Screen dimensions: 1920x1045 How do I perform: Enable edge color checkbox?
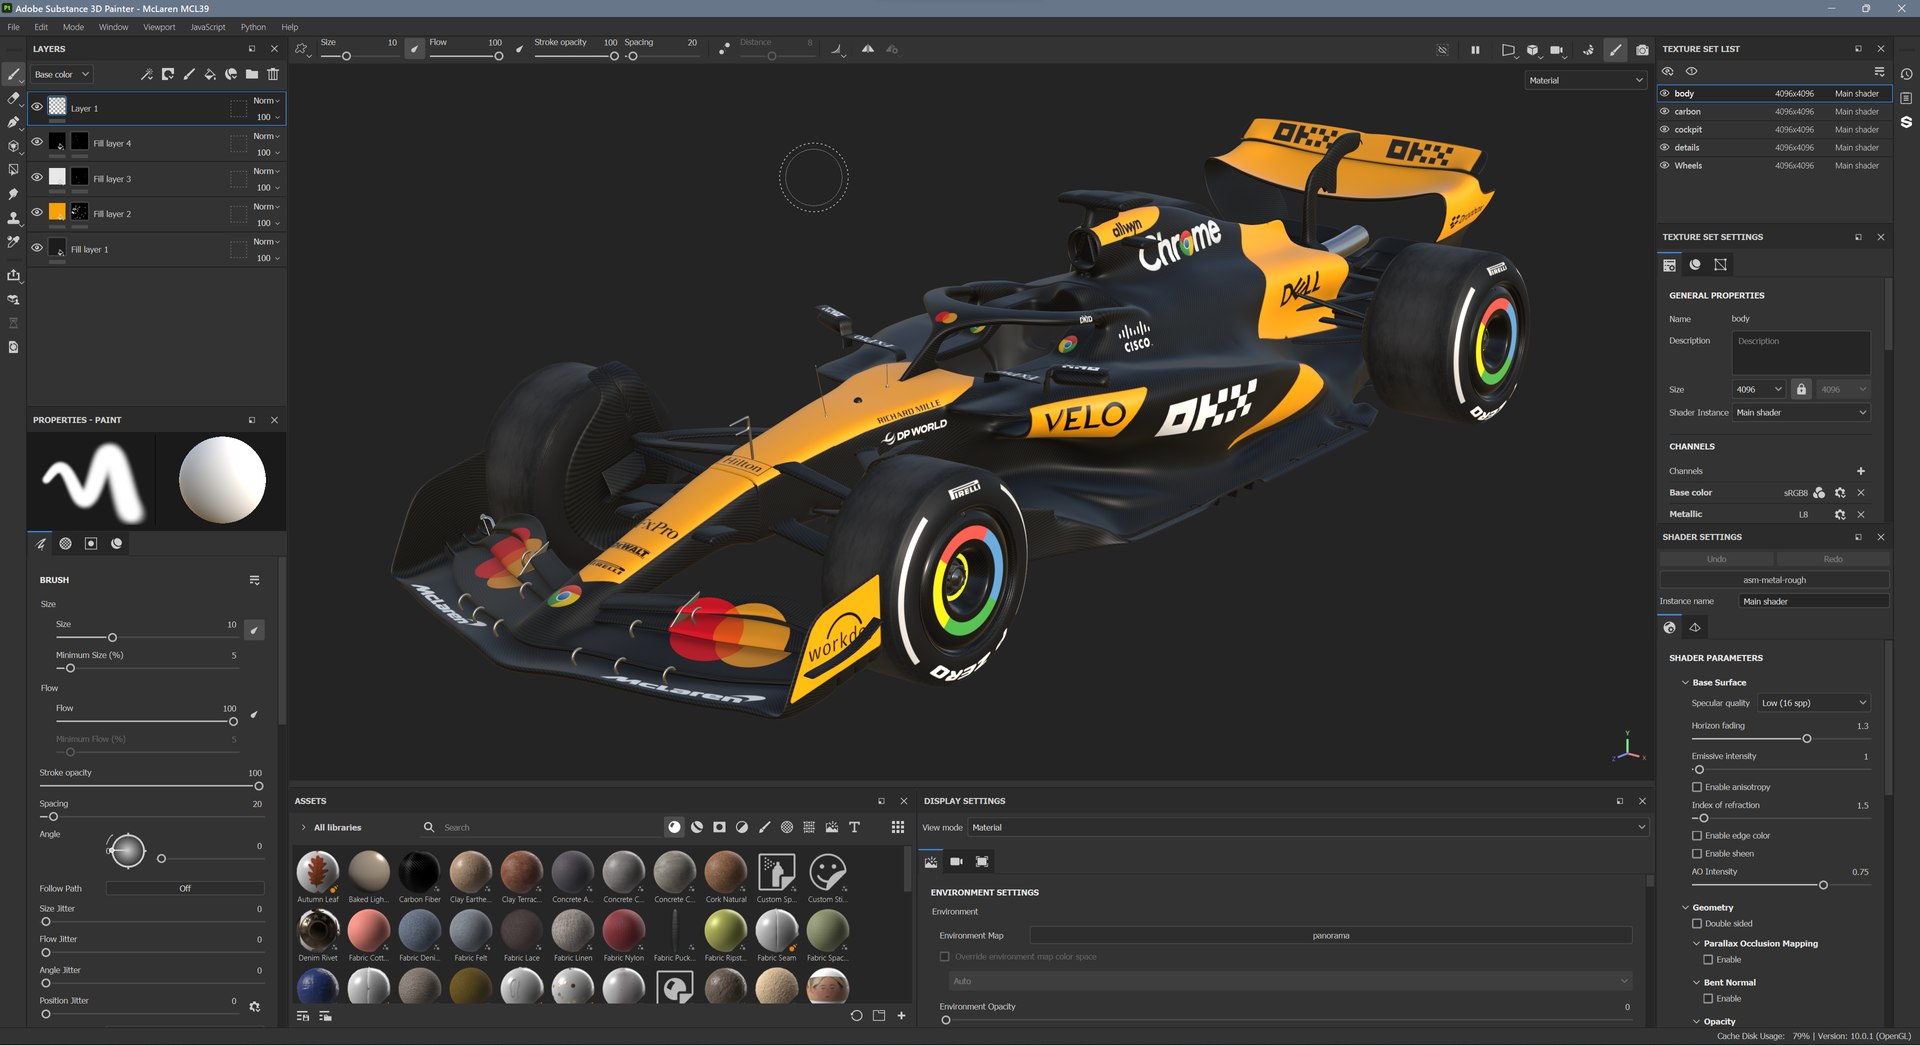coord(1697,836)
